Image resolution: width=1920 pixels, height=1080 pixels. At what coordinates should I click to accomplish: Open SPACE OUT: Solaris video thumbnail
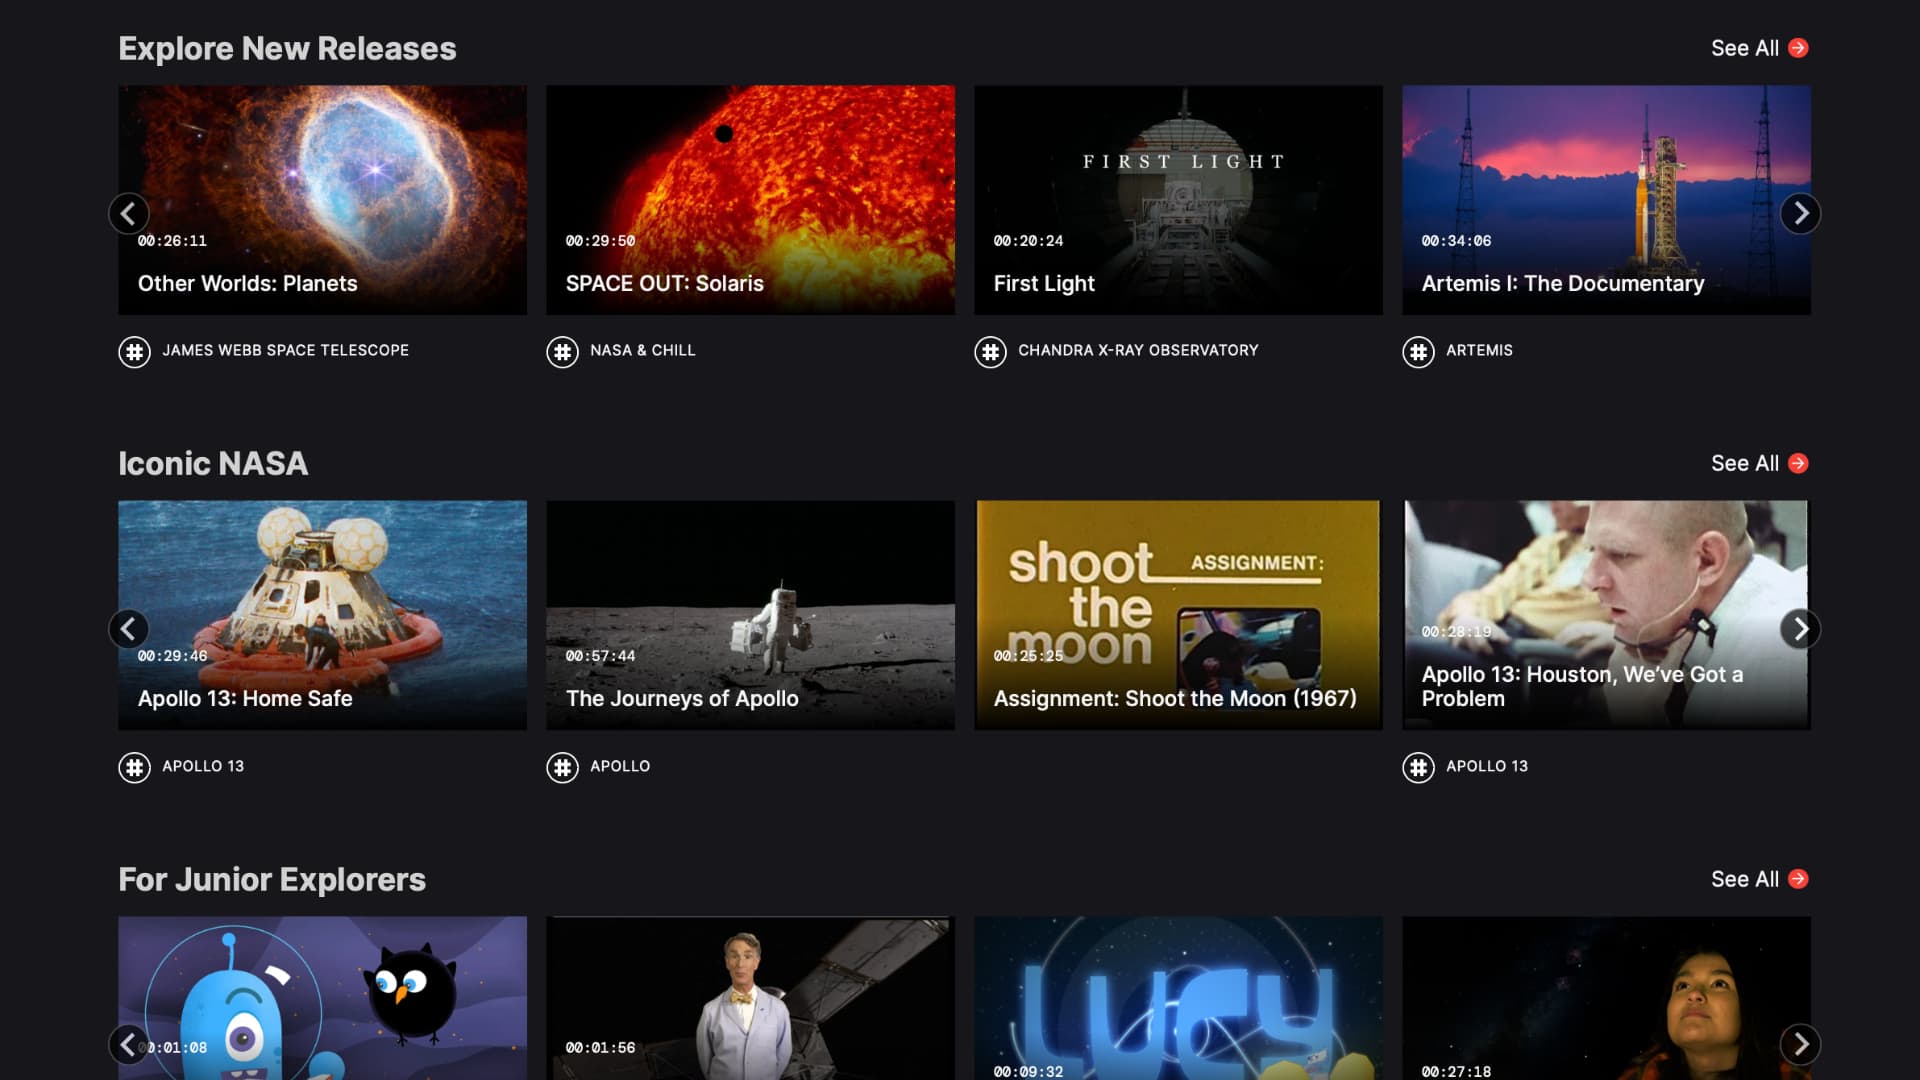pos(750,200)
